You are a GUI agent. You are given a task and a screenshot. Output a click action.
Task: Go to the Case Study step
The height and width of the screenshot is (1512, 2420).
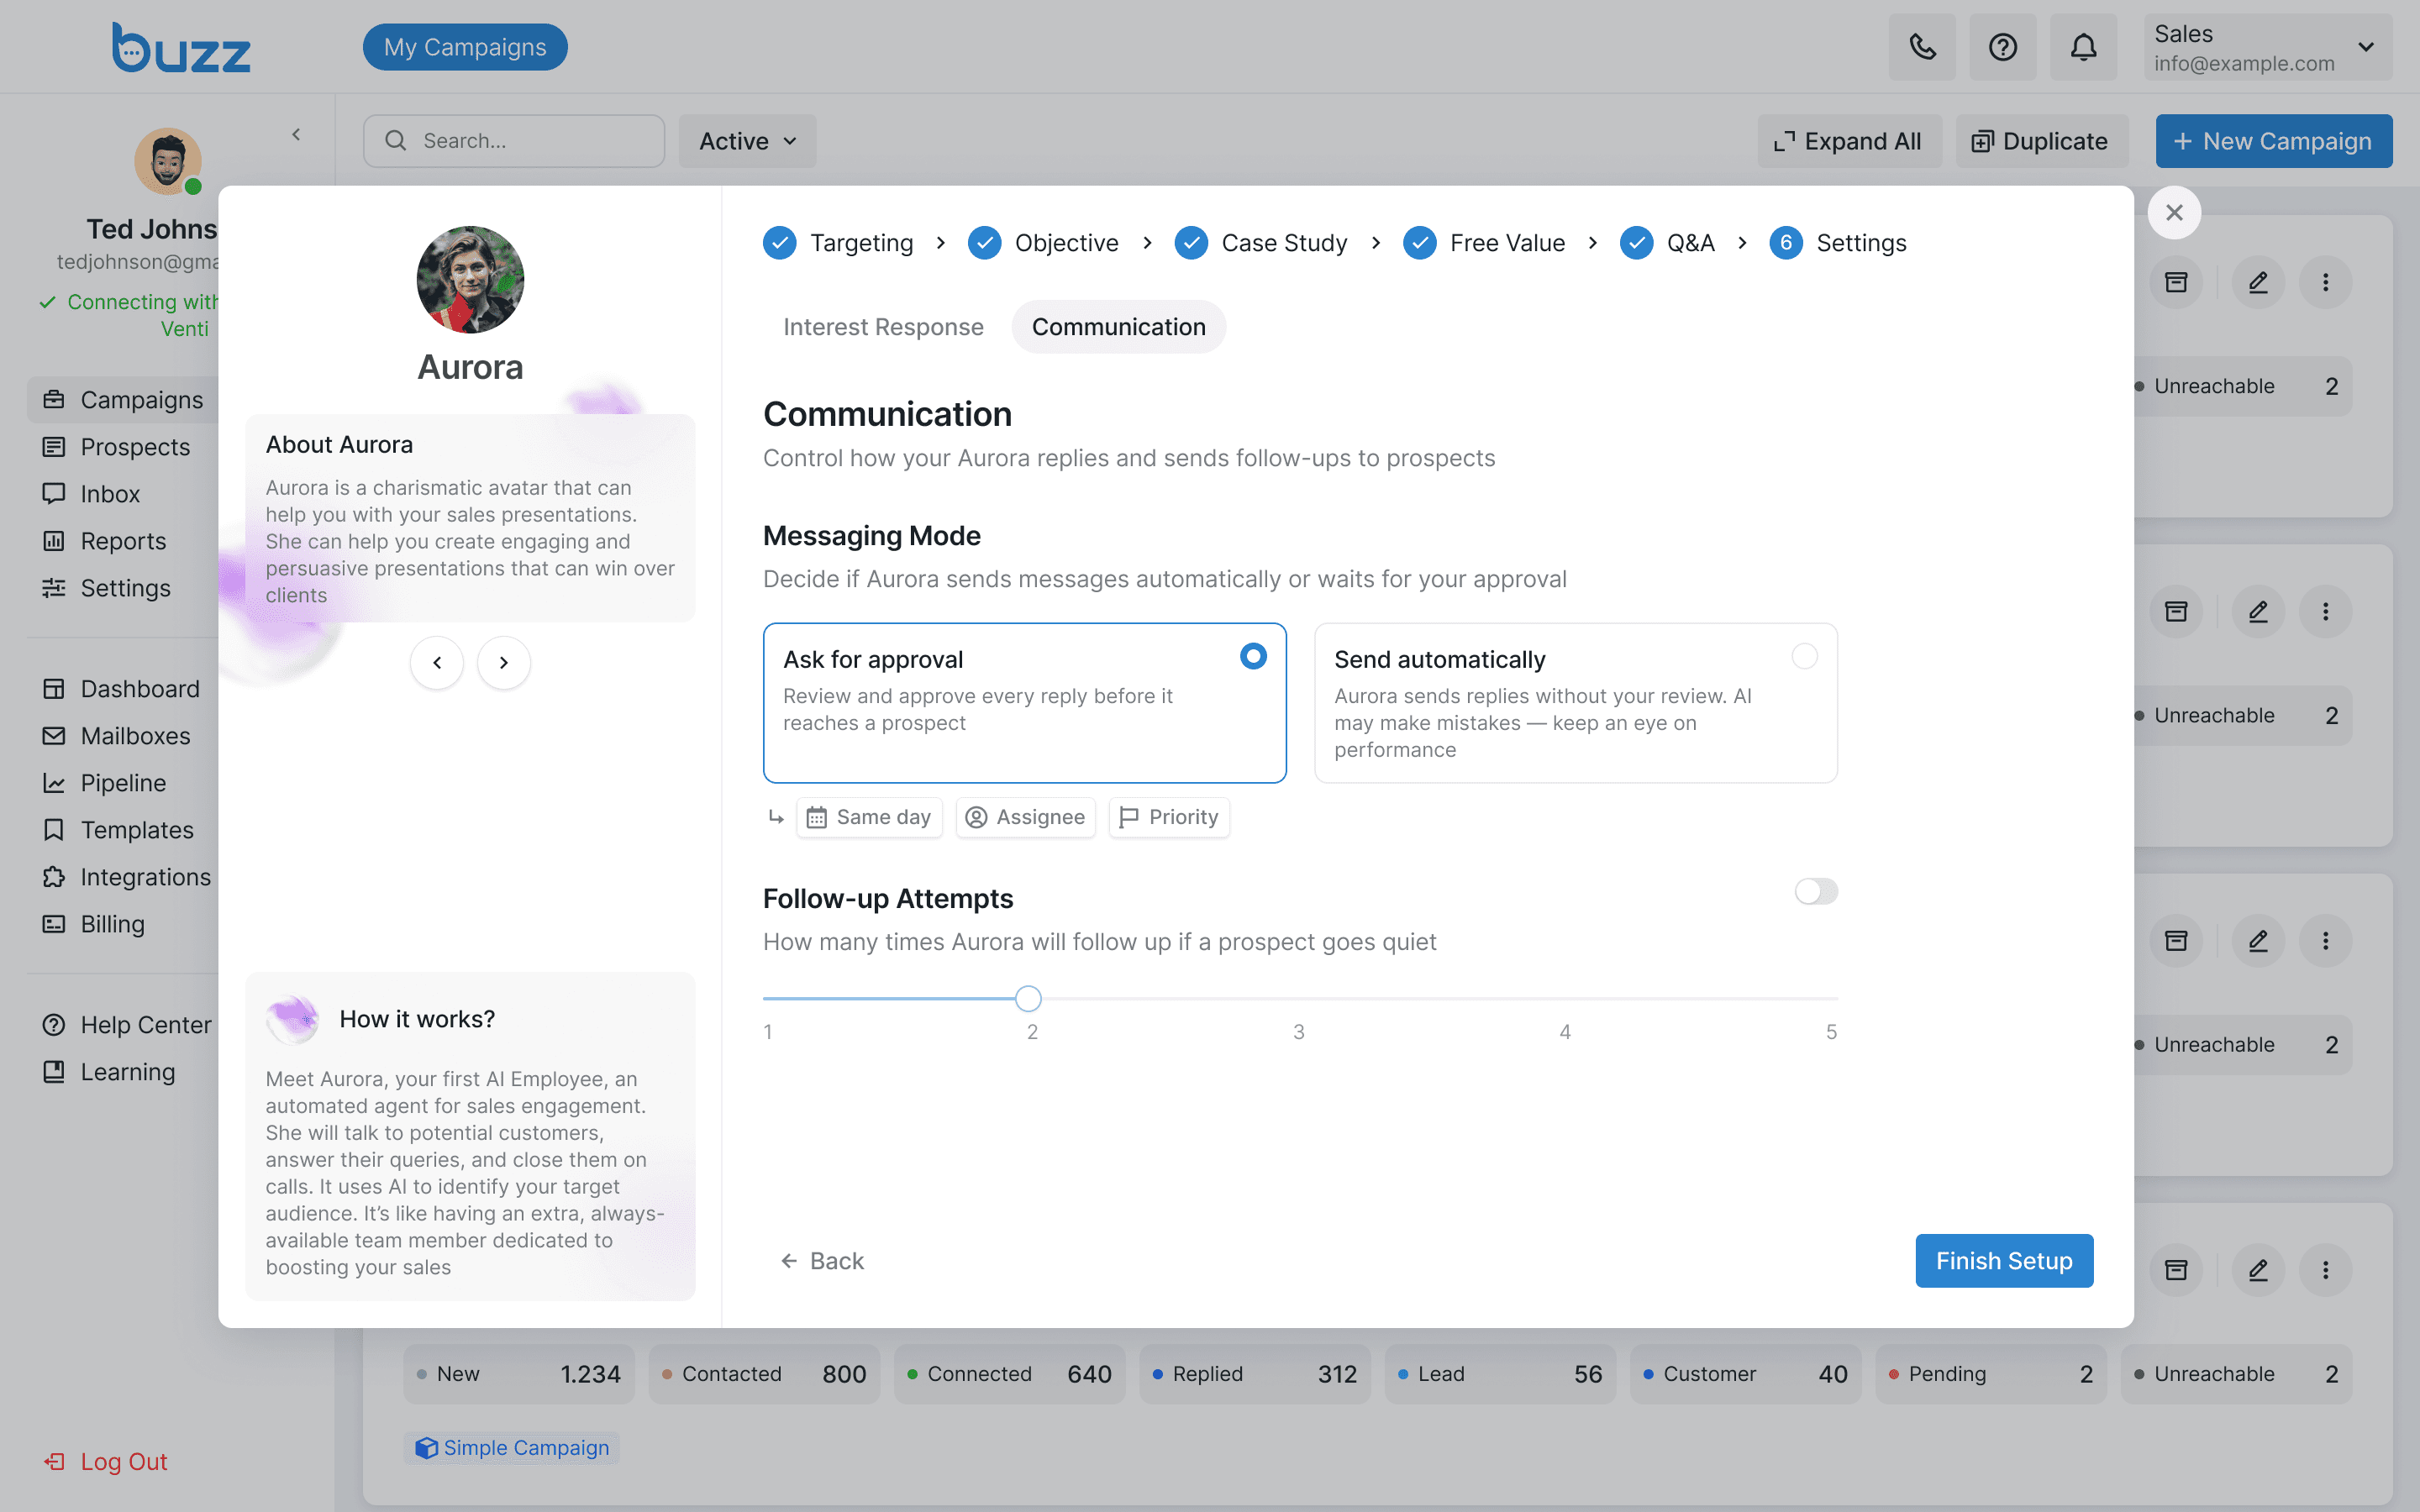point(1261,243)
